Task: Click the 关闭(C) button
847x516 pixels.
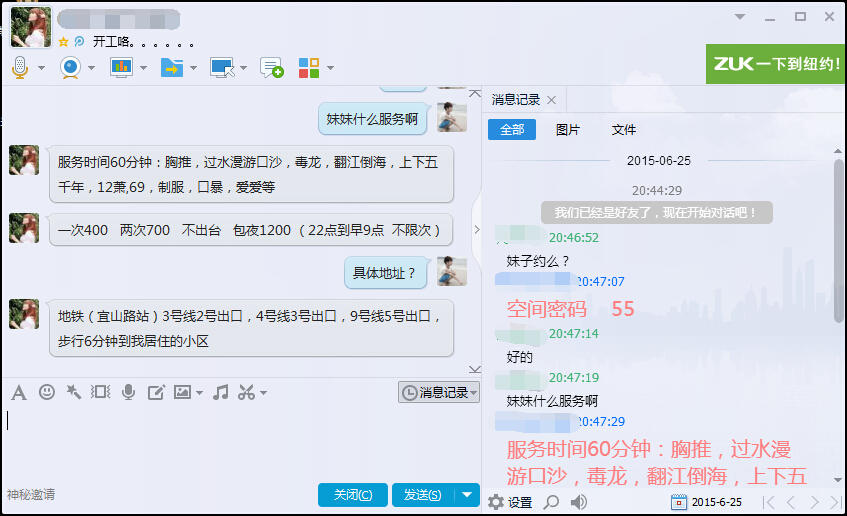Action: coord(353,494)
